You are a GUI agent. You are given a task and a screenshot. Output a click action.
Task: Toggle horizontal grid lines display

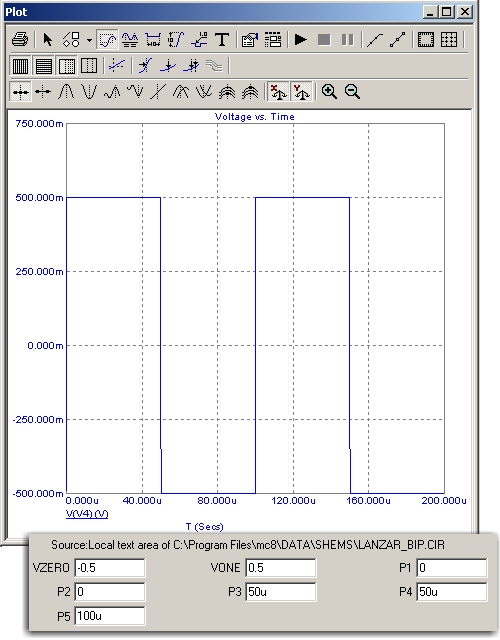click(x=43, y=66)
